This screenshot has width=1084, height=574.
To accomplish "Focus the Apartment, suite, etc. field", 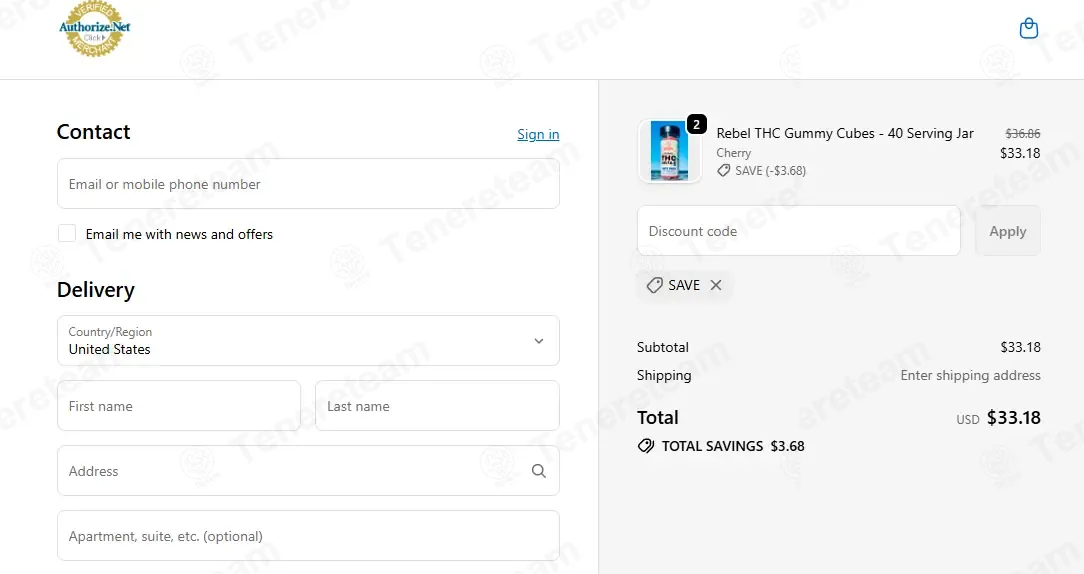I will point(308,536).
